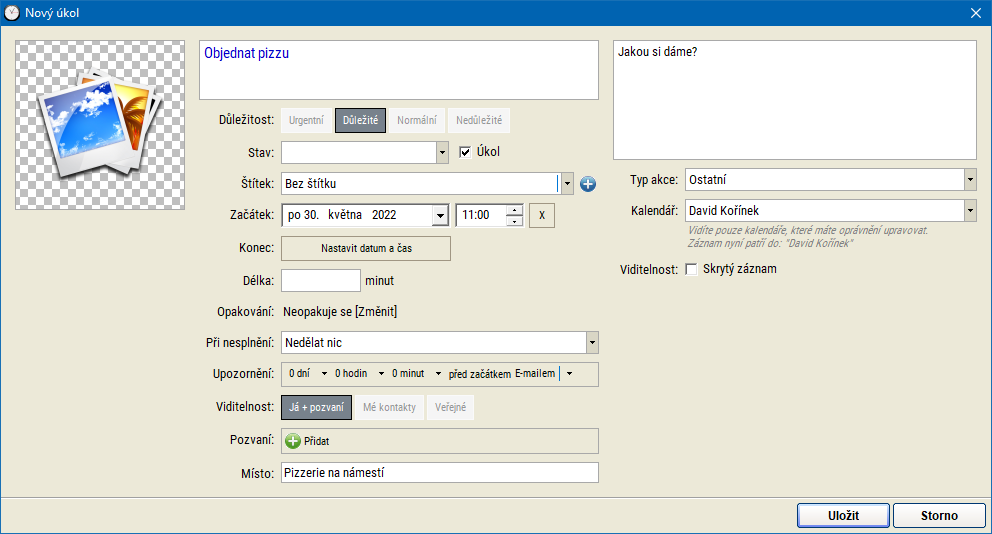Click into the Místo text field
This screenshot has height=534, width=992.
coord(439,472)
